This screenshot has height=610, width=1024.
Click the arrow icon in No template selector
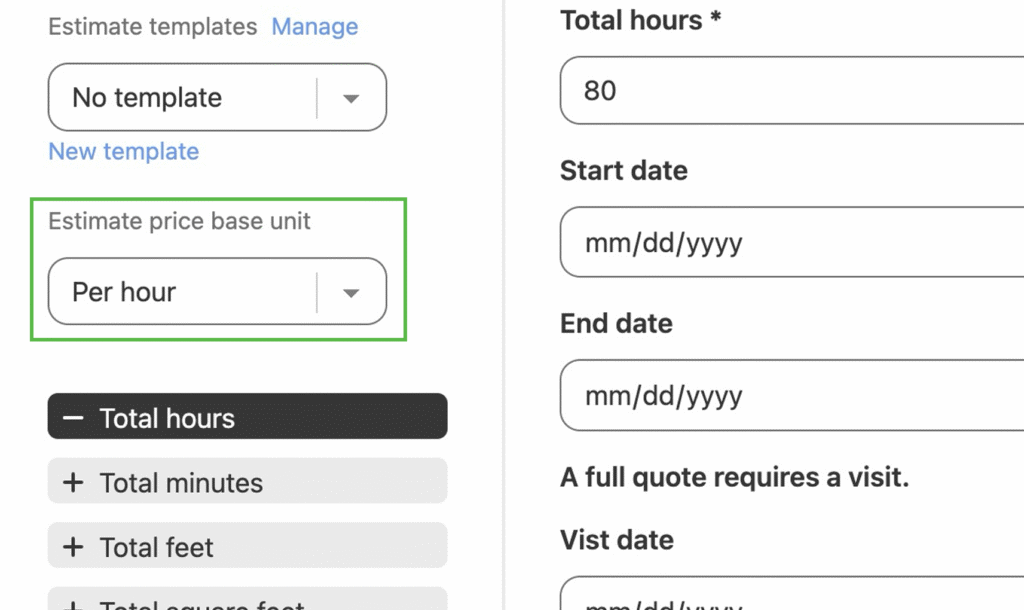pyautogui.click(x=351, y=98)
